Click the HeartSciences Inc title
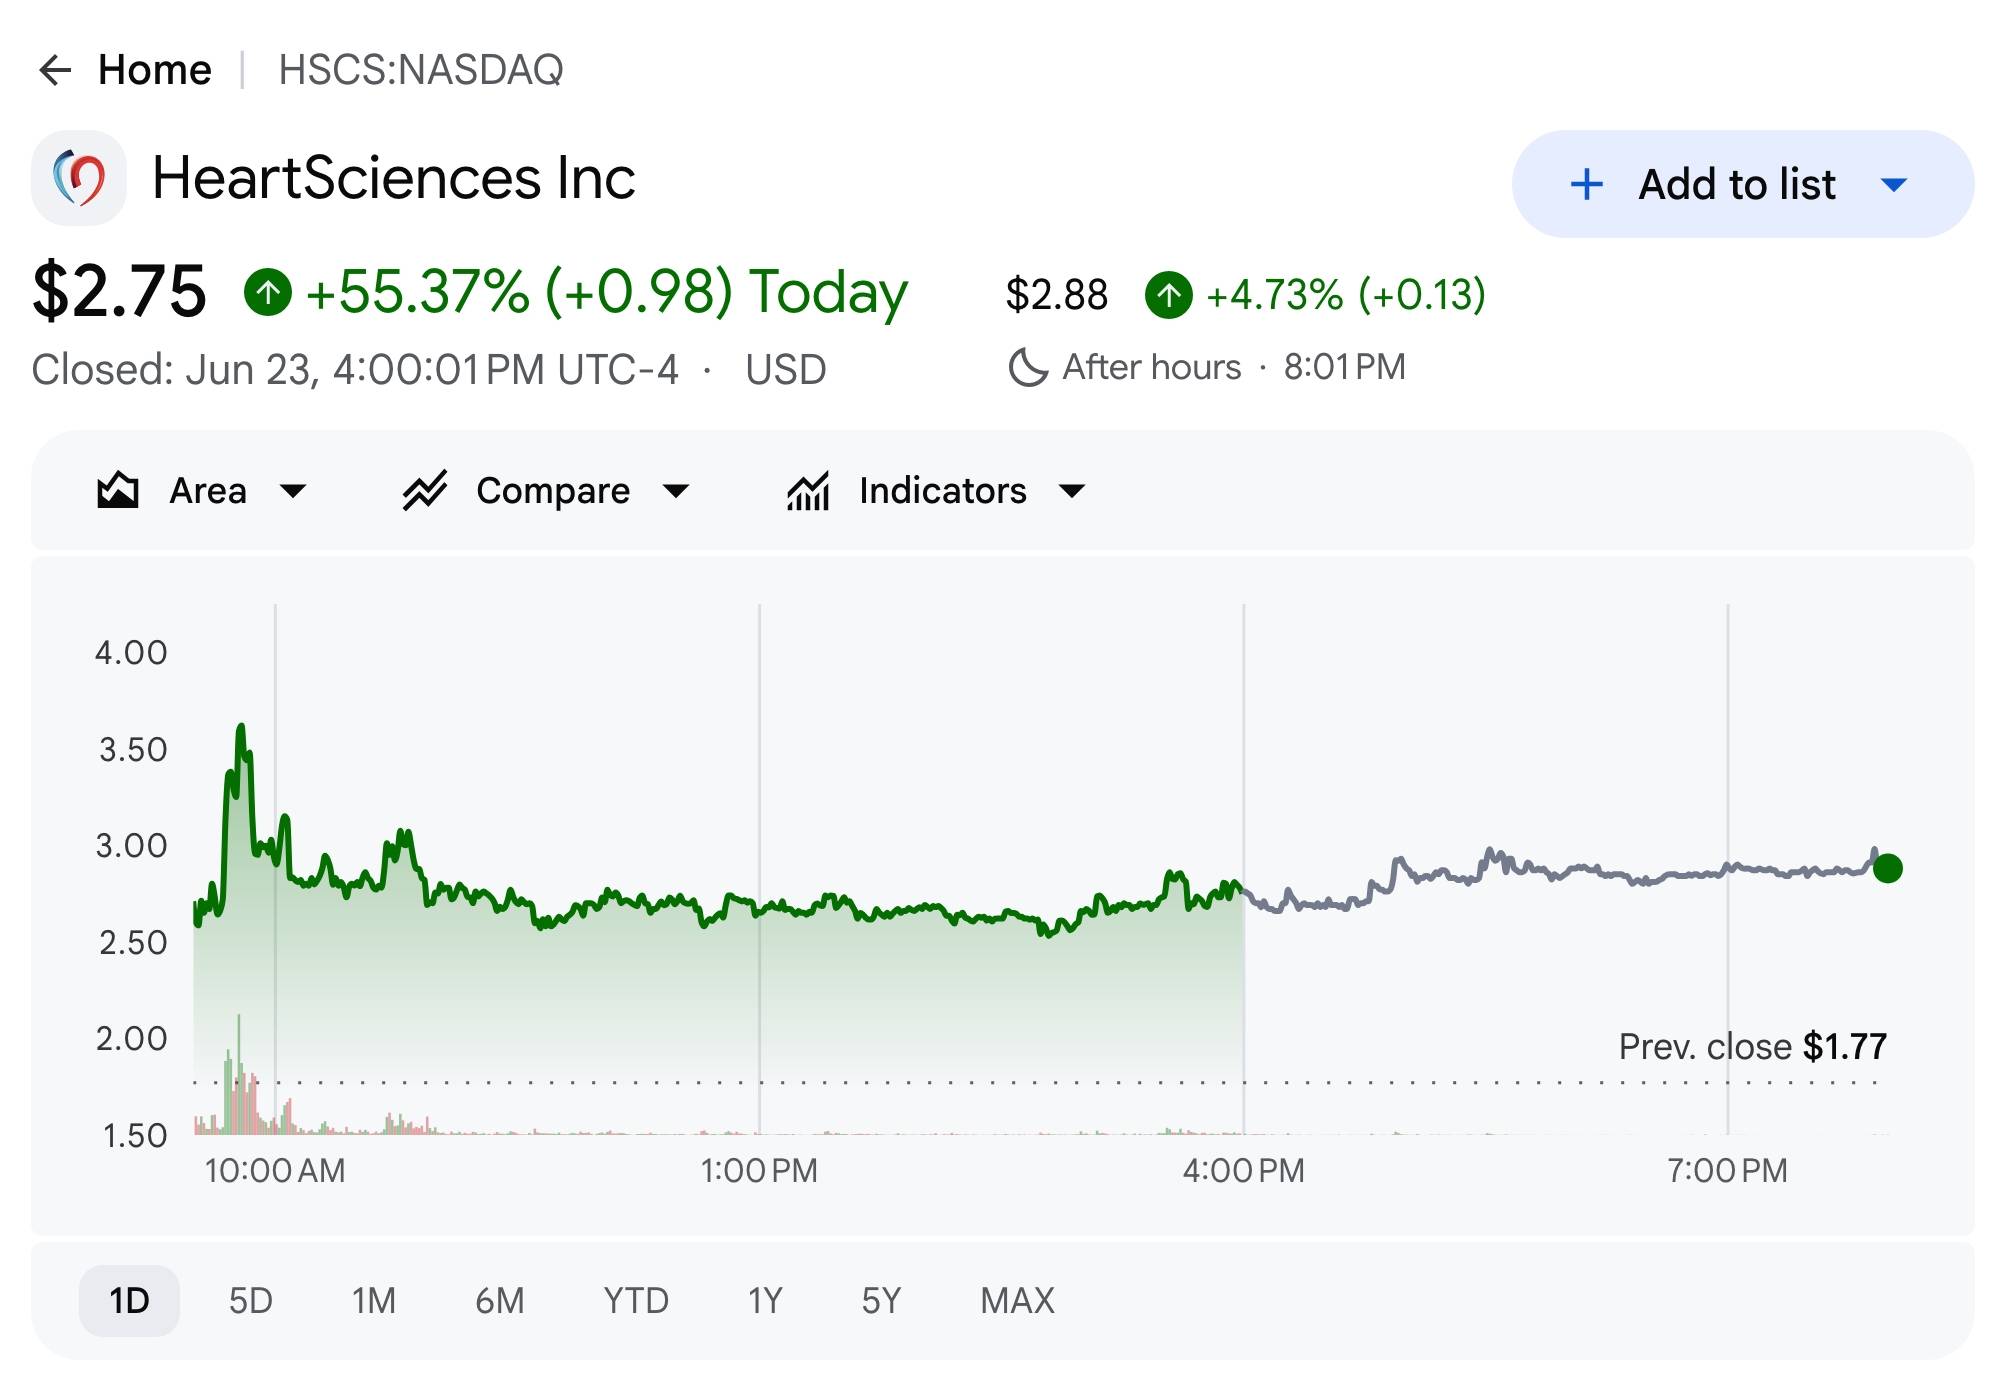 [x=394, y=178]
